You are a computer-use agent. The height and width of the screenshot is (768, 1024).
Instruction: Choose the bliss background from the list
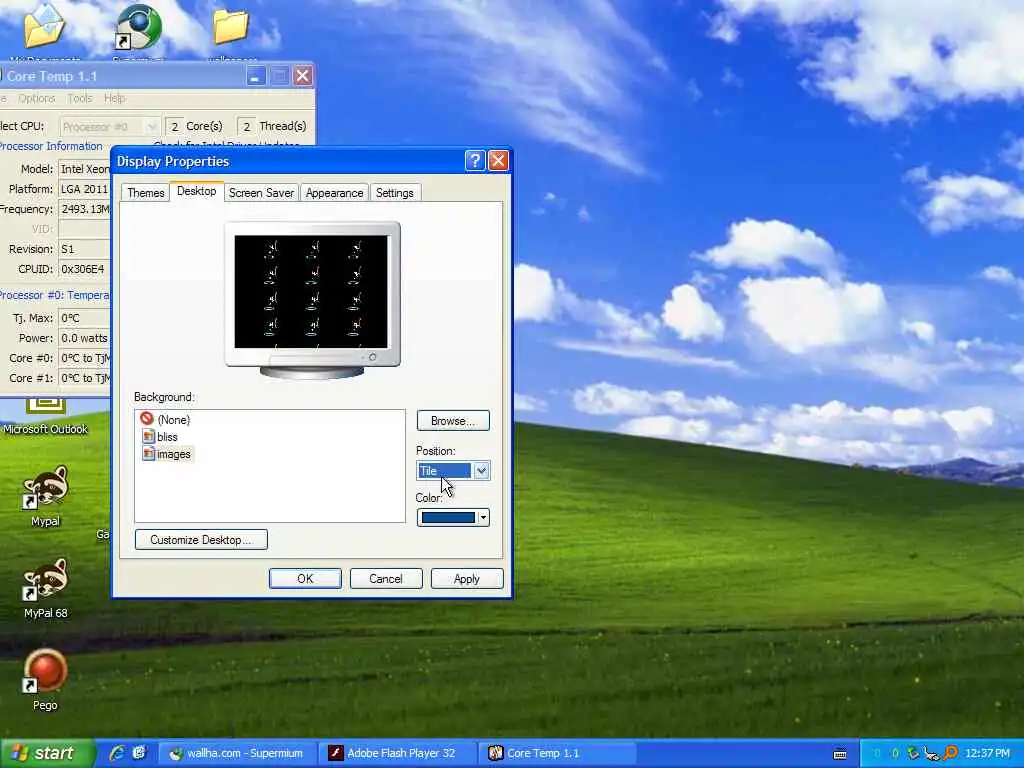160,437
